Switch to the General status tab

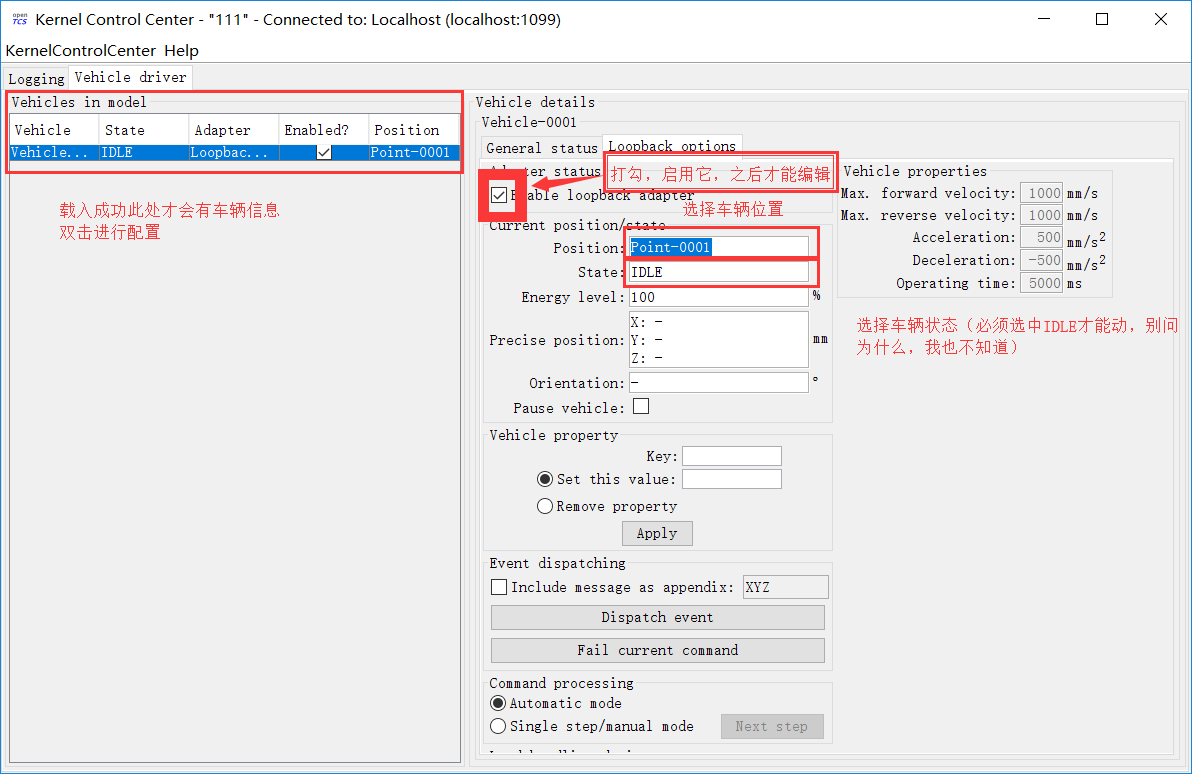(541, 146)
